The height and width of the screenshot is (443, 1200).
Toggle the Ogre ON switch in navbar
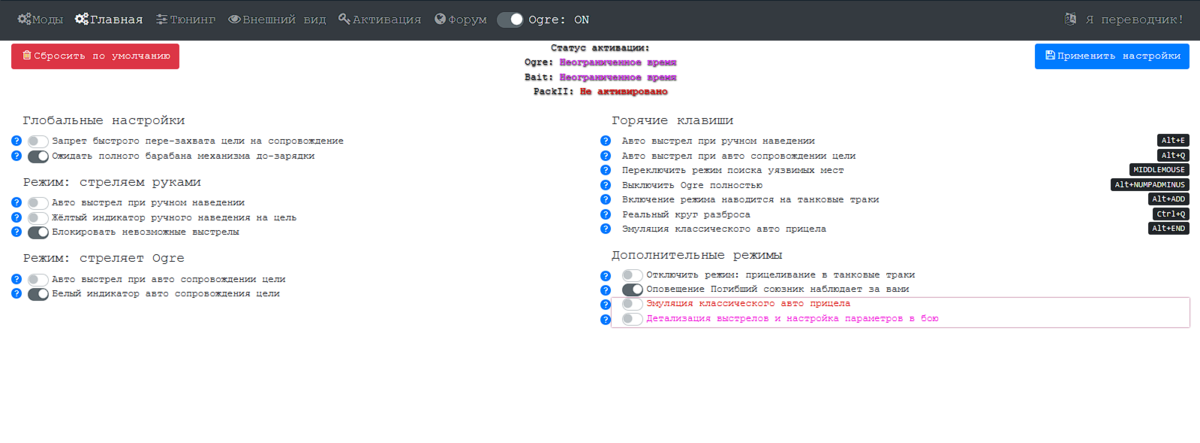point(510,19)
